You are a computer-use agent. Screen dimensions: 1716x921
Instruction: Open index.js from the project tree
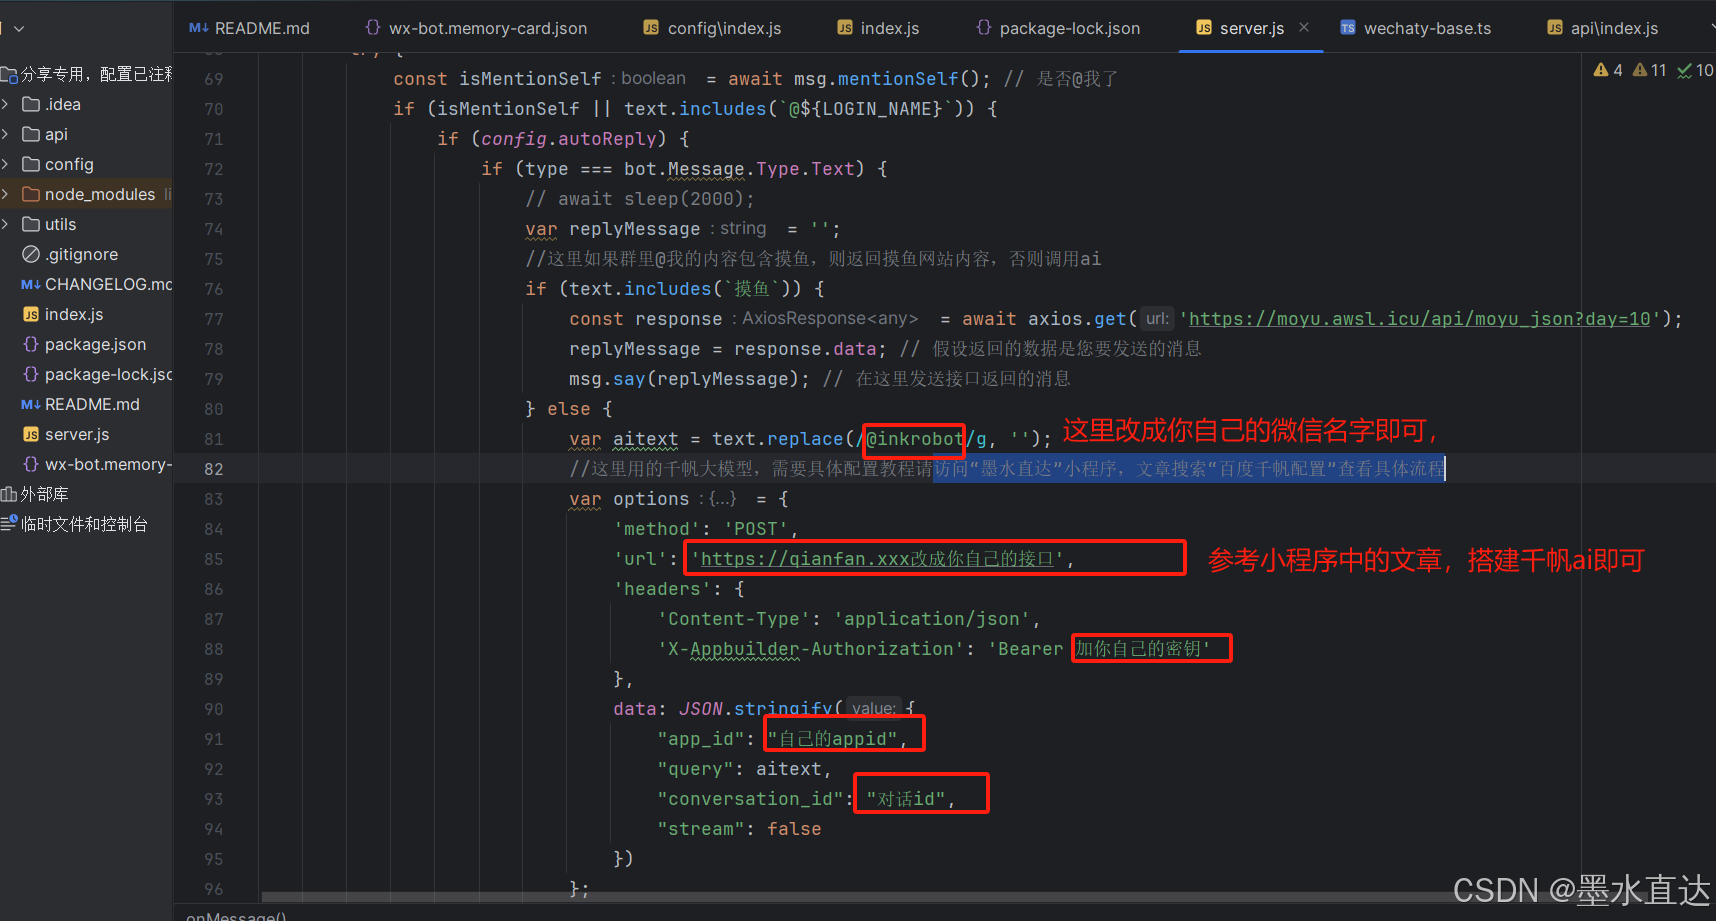click(74, 314)
